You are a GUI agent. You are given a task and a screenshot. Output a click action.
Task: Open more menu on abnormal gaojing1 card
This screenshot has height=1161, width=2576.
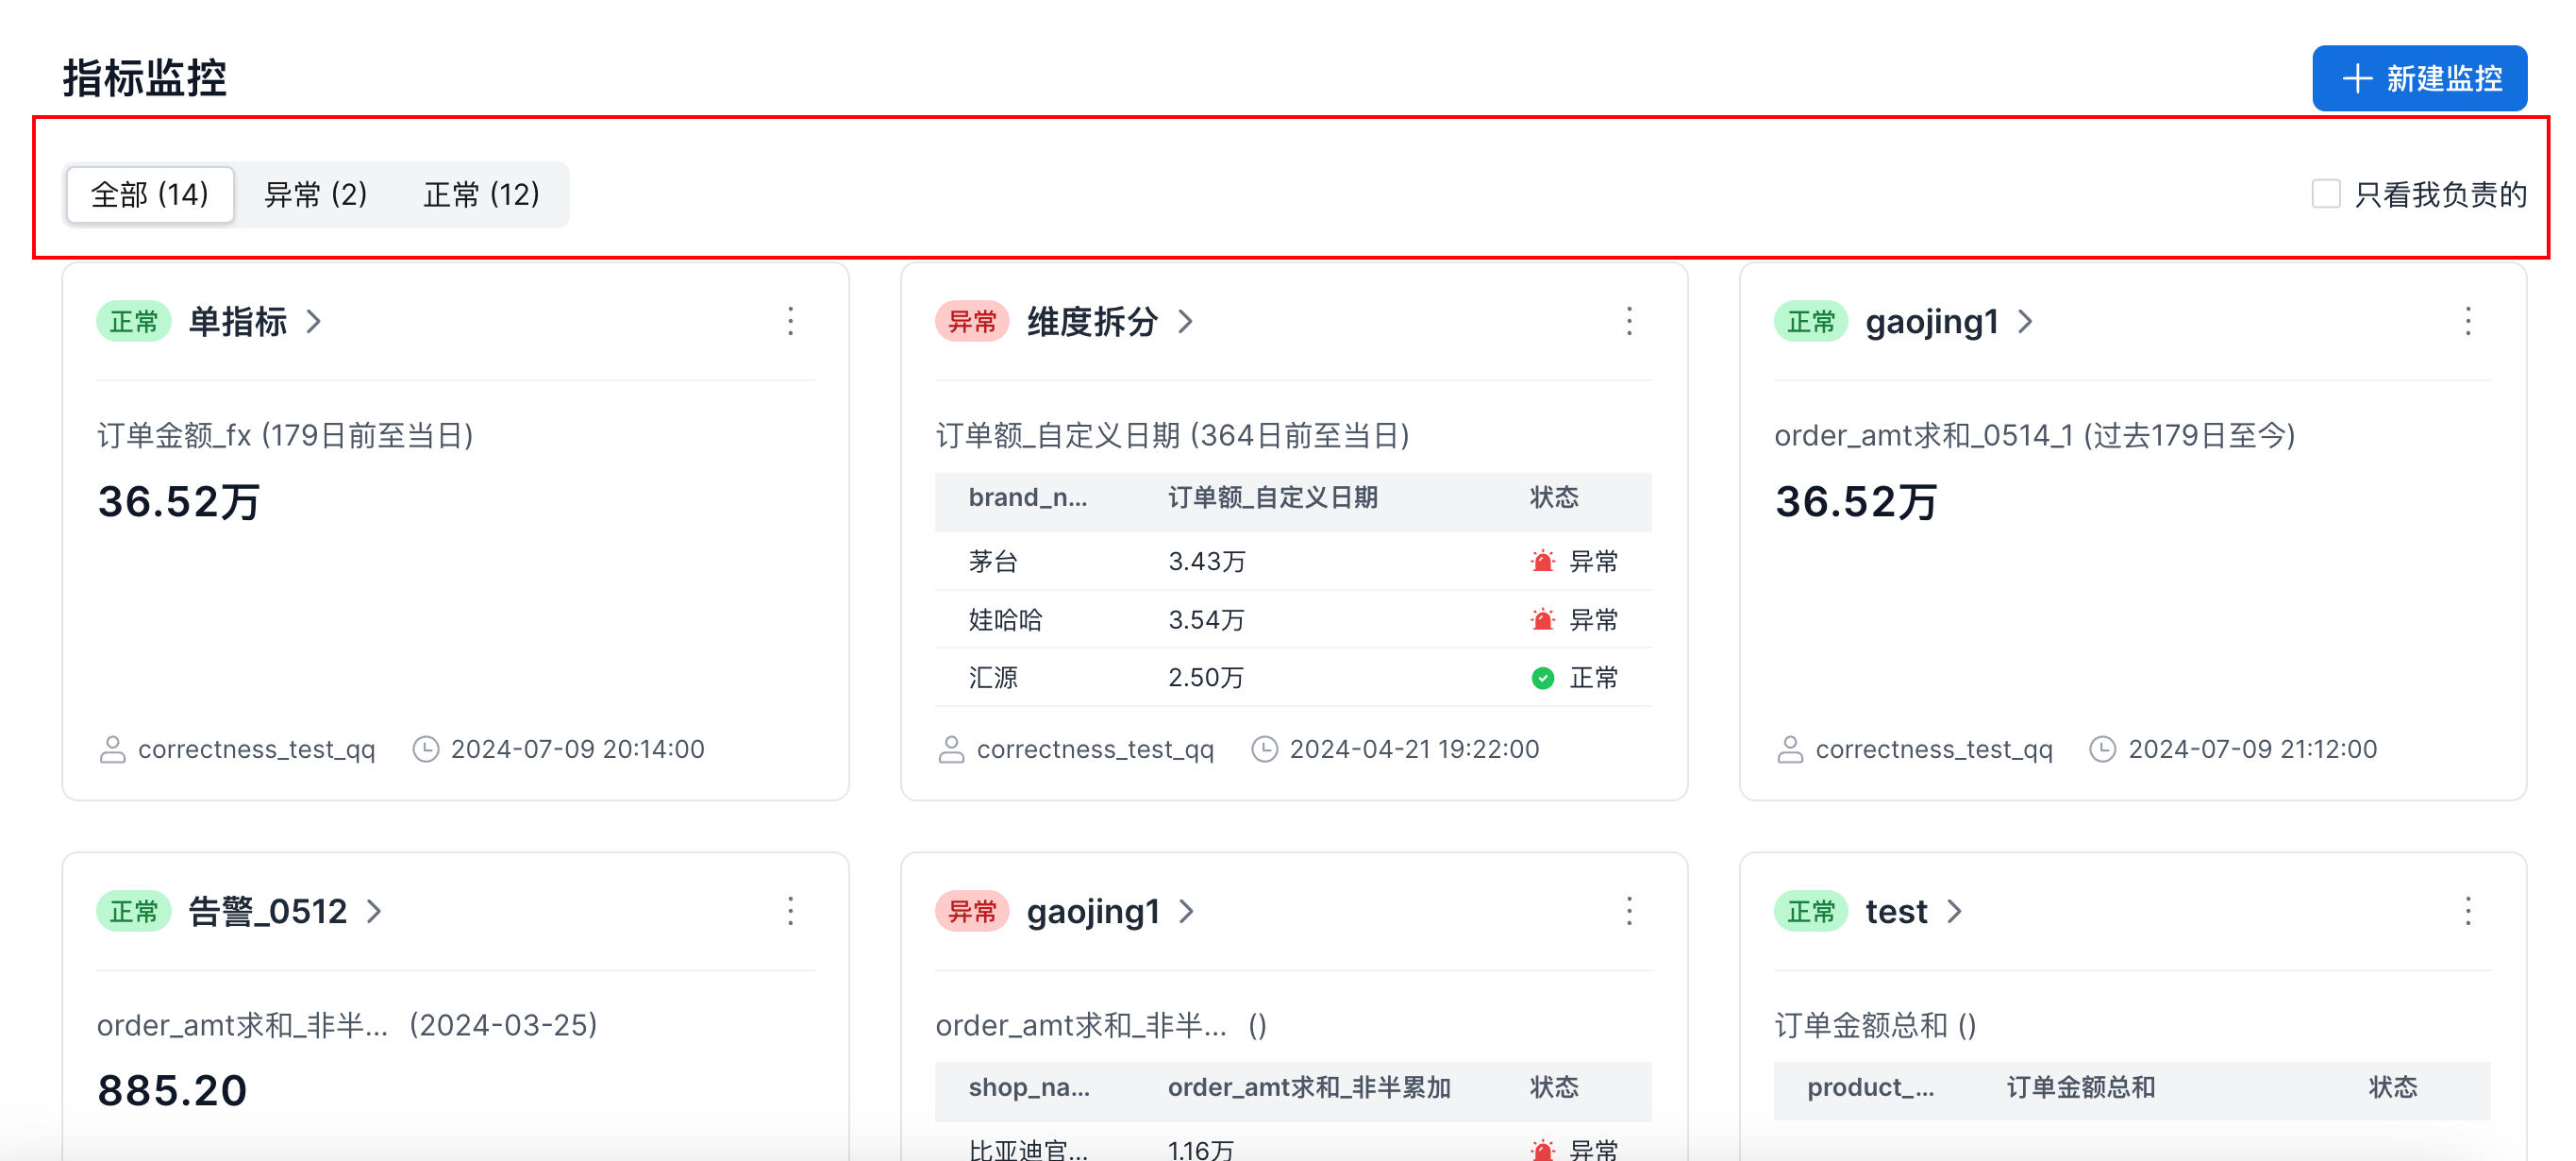click(x=1629, y=911)
